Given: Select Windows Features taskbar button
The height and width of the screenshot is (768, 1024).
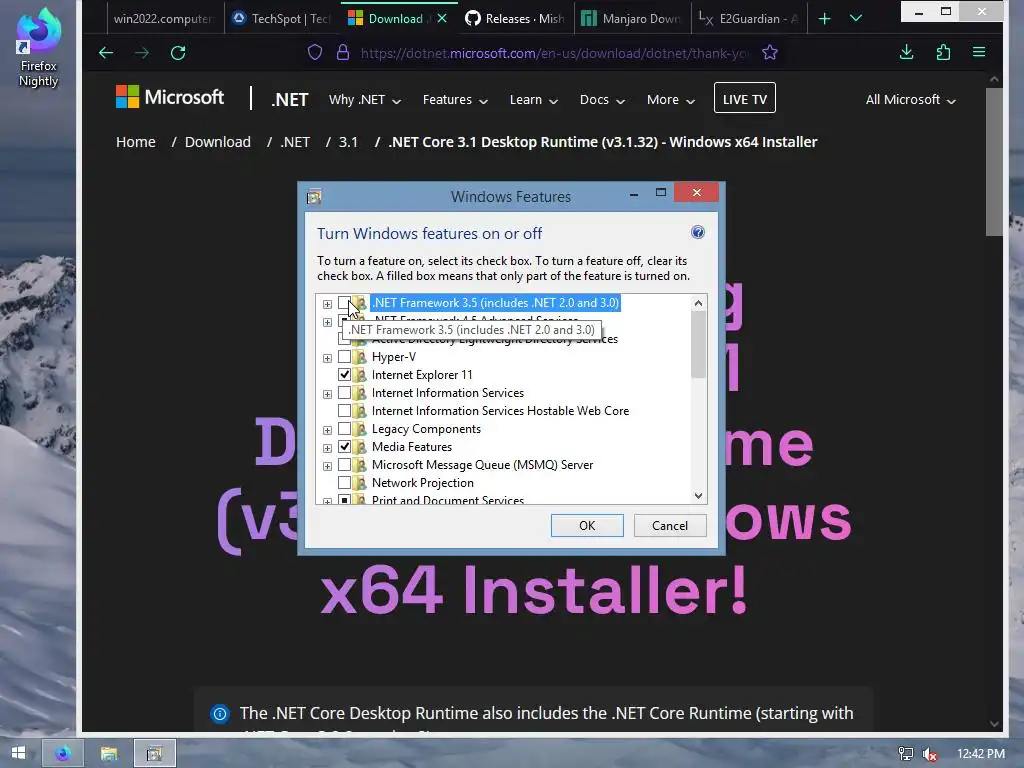Looking at the screenshot, I should (x=155, y=754).
